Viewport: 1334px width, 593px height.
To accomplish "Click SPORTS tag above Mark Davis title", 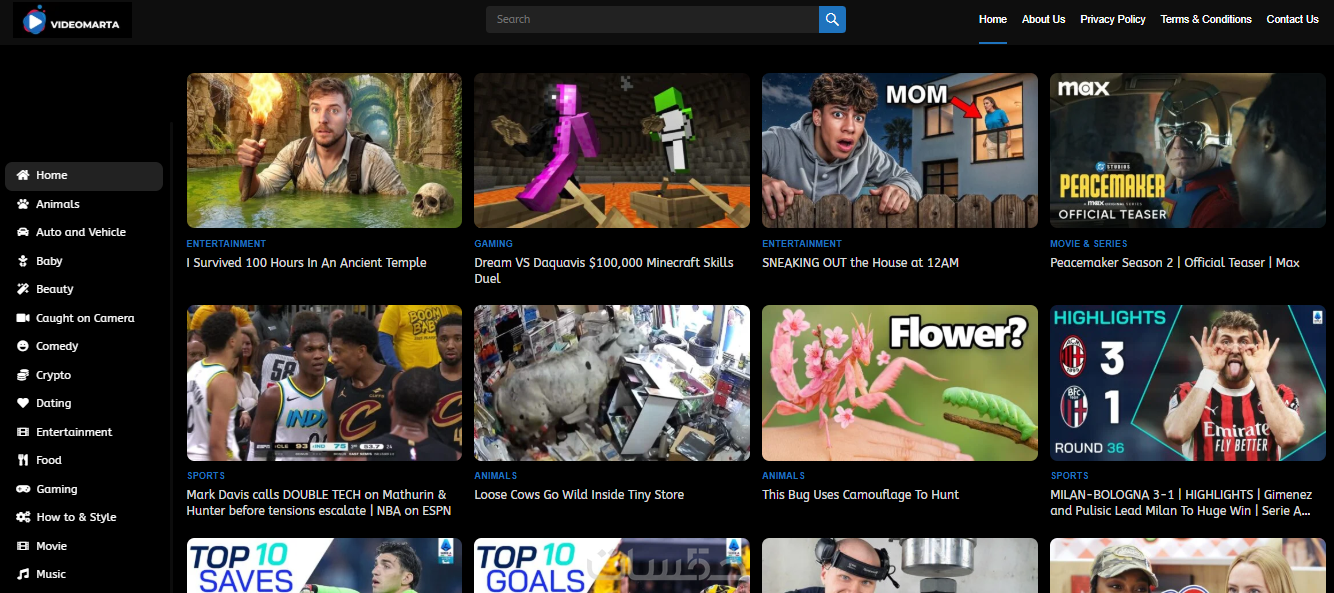I will point(205,476).
